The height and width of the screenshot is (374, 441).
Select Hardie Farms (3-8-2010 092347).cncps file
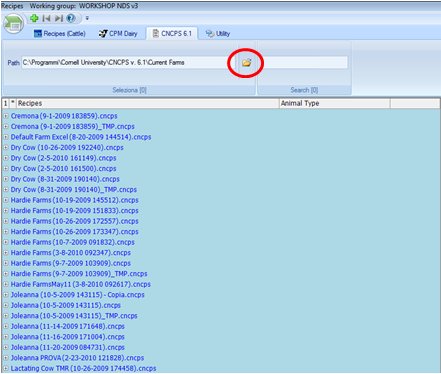pos(71,253)
